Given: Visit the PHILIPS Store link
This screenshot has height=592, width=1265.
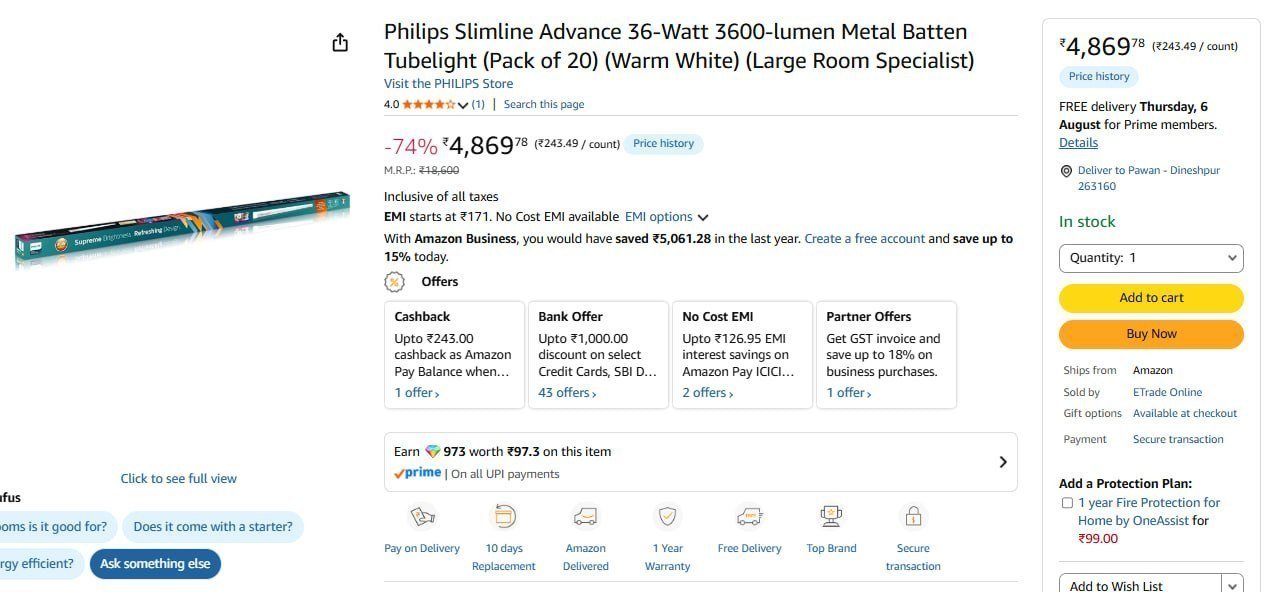Looking at the screenshot, I should 448,84.
